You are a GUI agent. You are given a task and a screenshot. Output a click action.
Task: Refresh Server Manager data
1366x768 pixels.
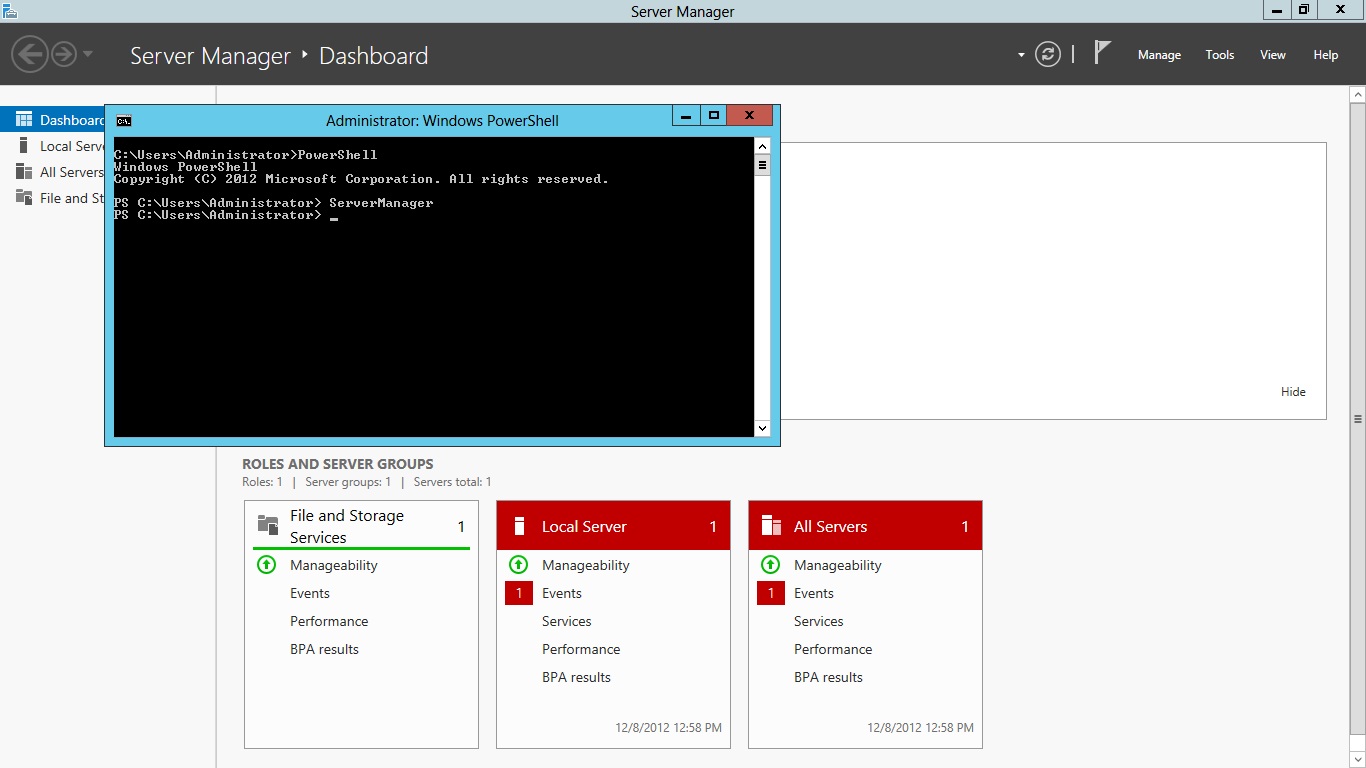(1047, 54)
